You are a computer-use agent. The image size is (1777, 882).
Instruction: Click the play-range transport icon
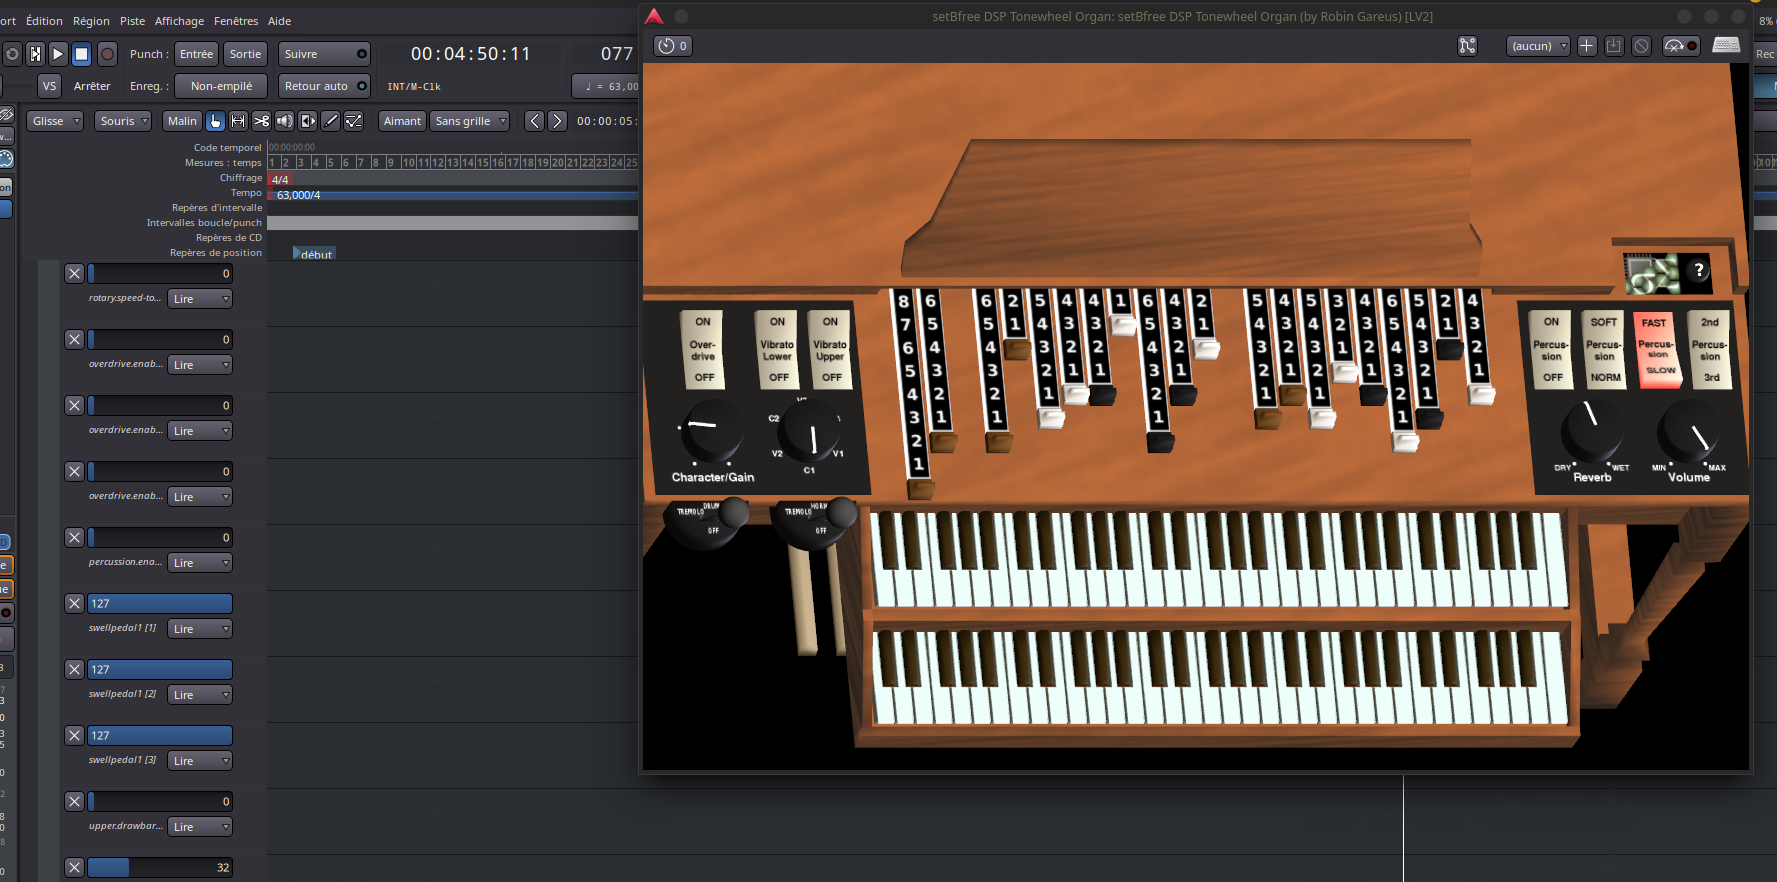(x=35, y=54)
